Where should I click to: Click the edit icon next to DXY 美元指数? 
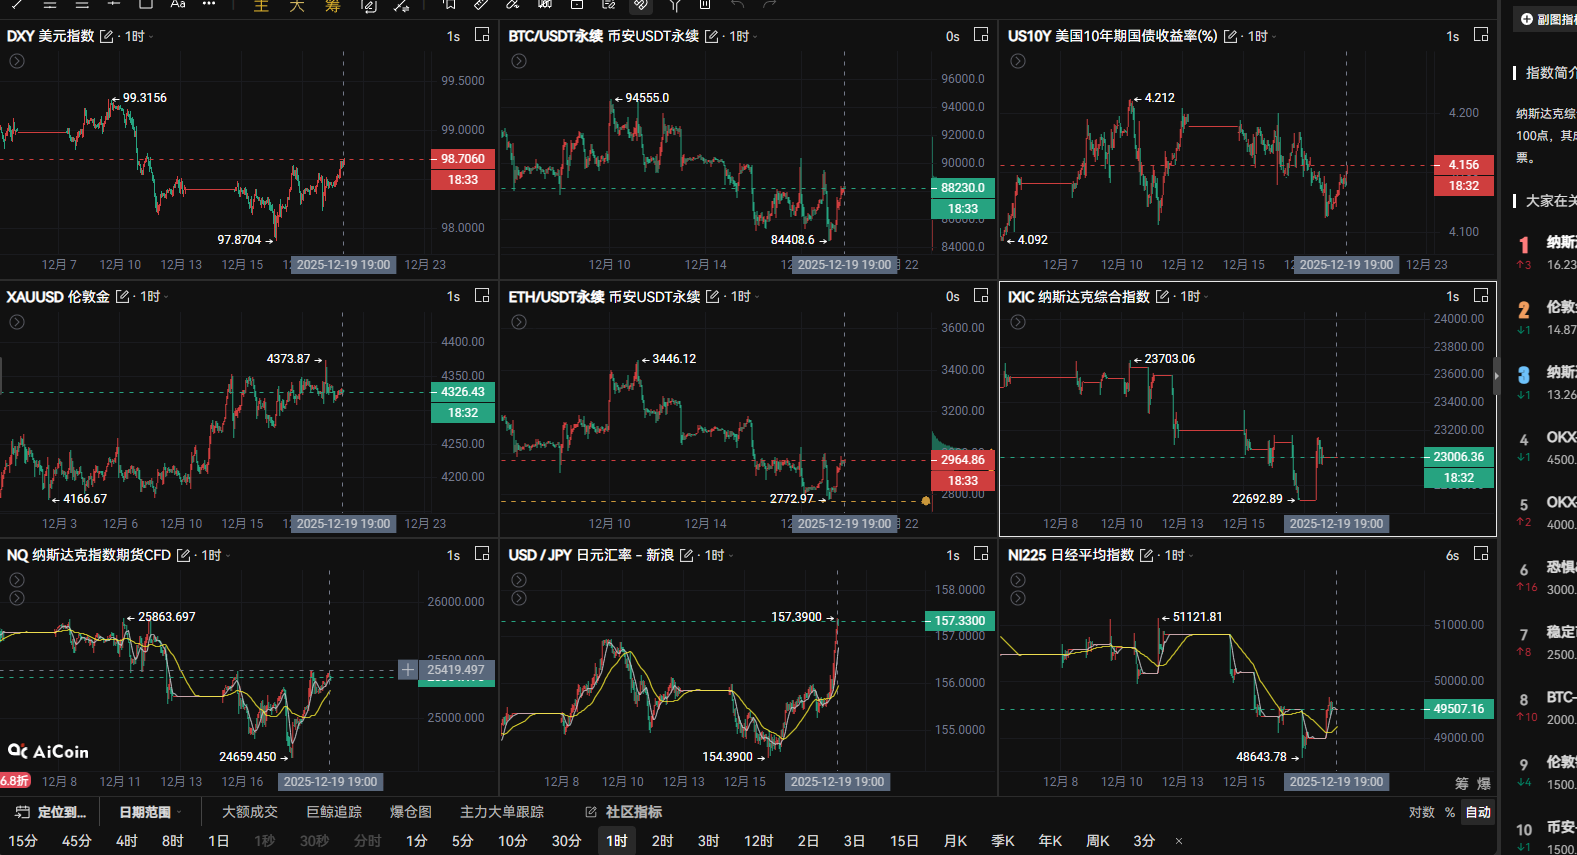pos(107,36)
